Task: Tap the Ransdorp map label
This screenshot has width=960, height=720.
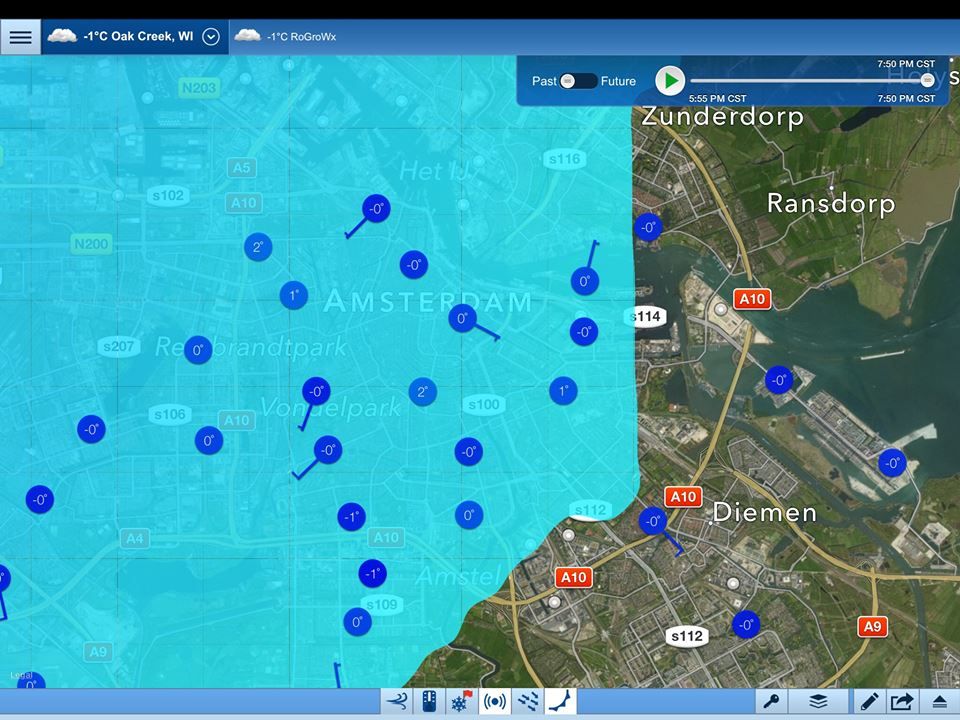Action: coord(831,204)
